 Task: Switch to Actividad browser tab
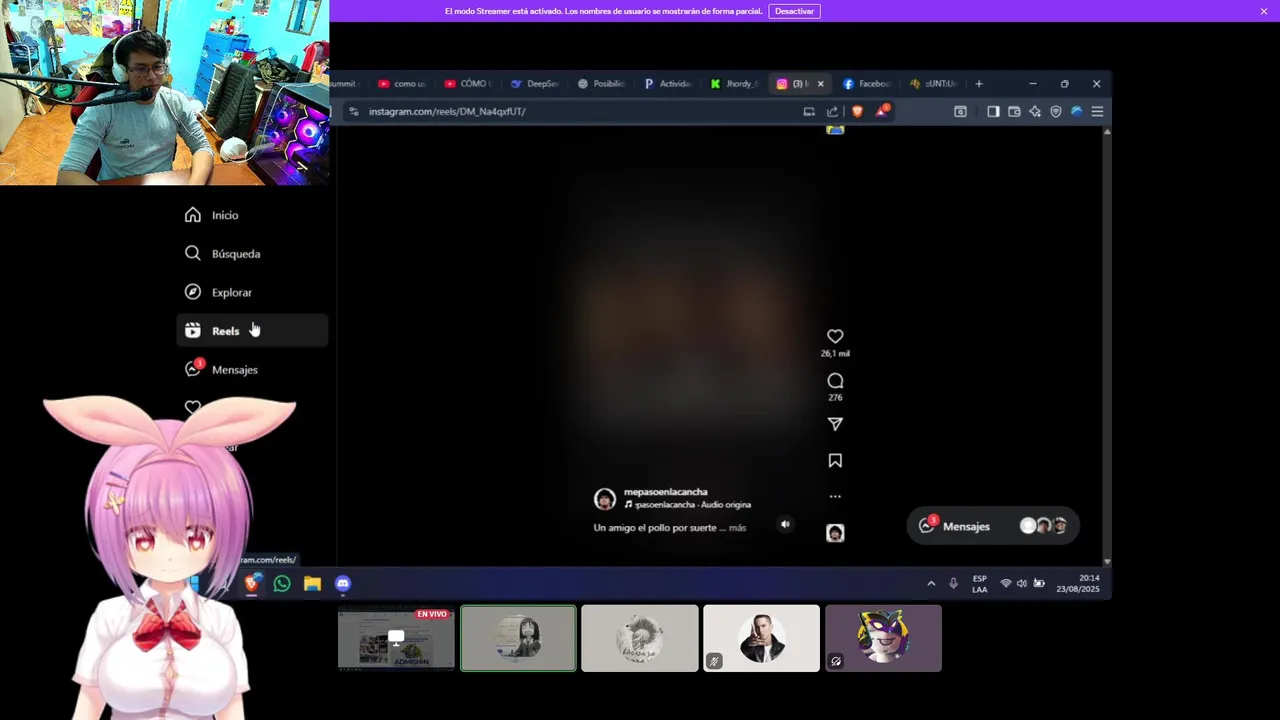click(668, 84)
